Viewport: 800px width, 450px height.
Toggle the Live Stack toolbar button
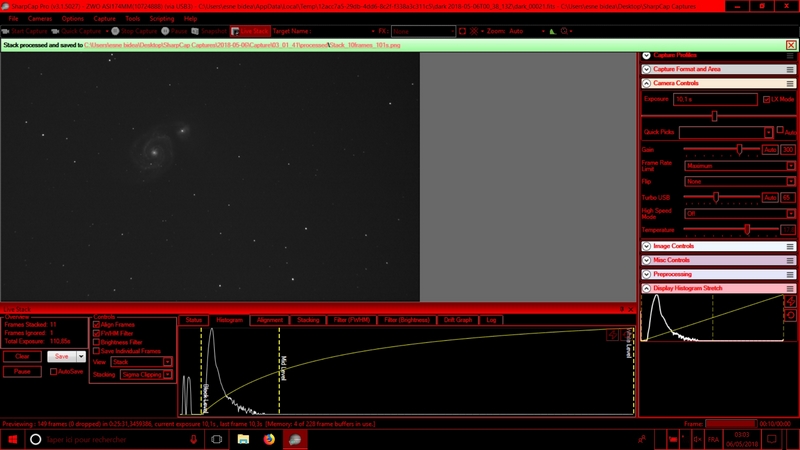(250, 31)
